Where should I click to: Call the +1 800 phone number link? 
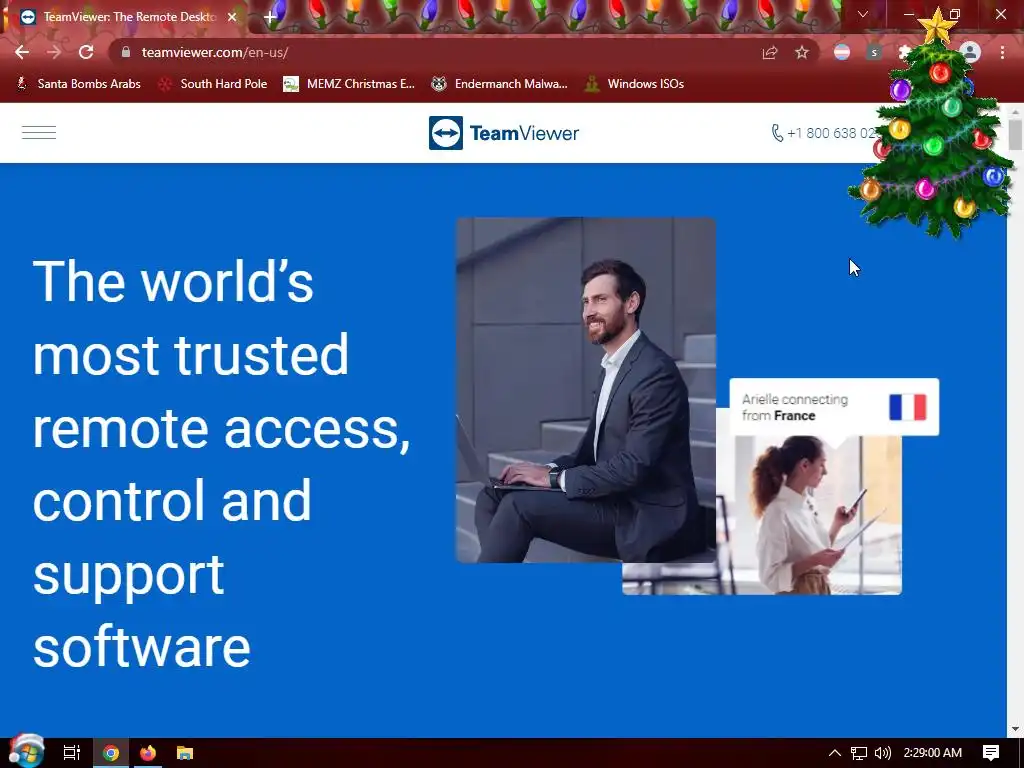click(x=824, y=133)
